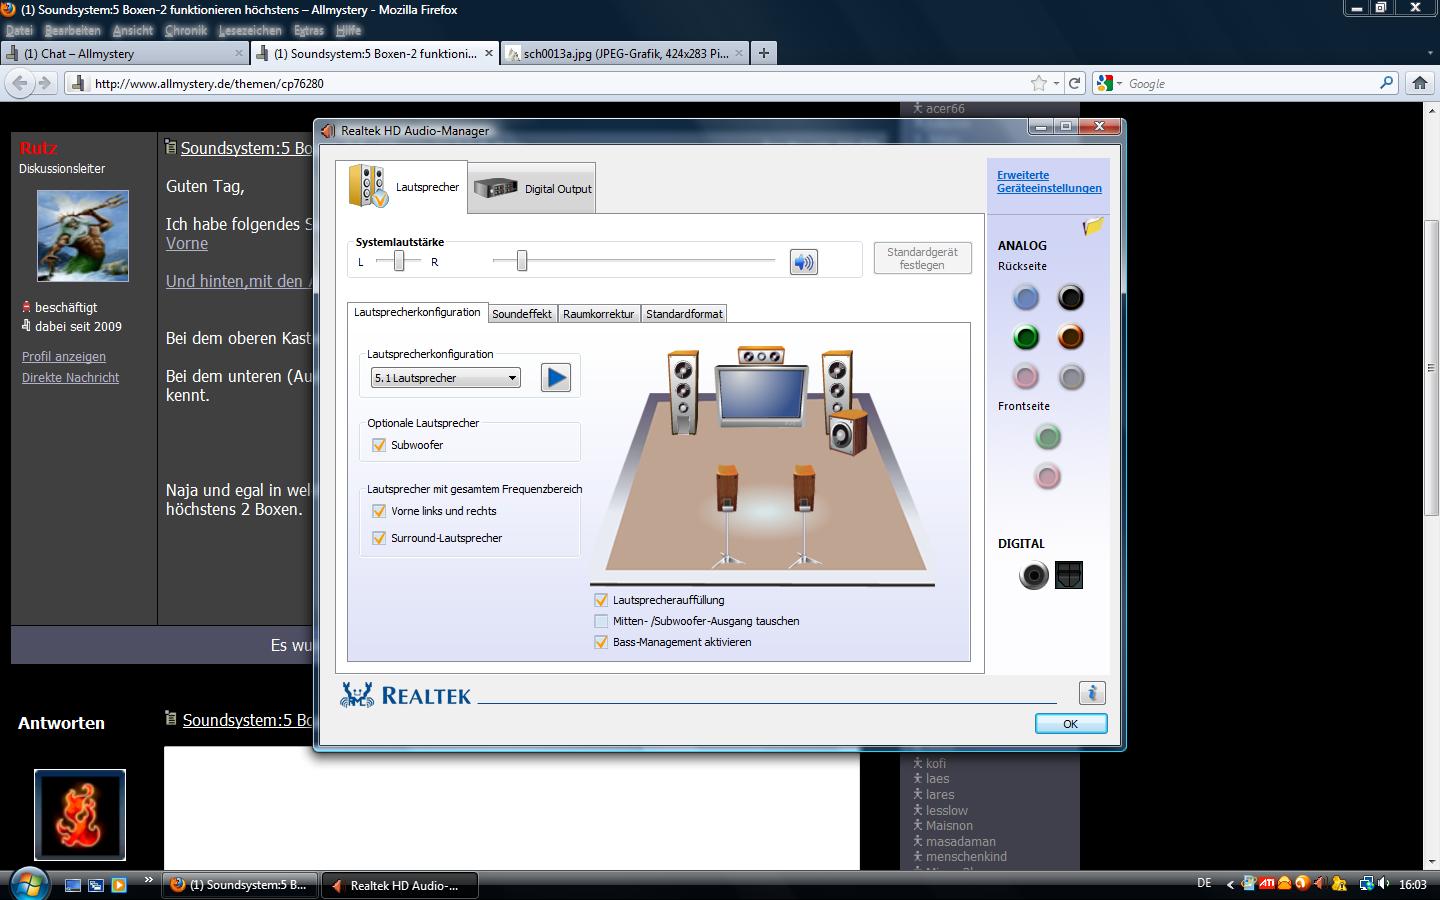Open the Firefox home page

pos(1419,84)
